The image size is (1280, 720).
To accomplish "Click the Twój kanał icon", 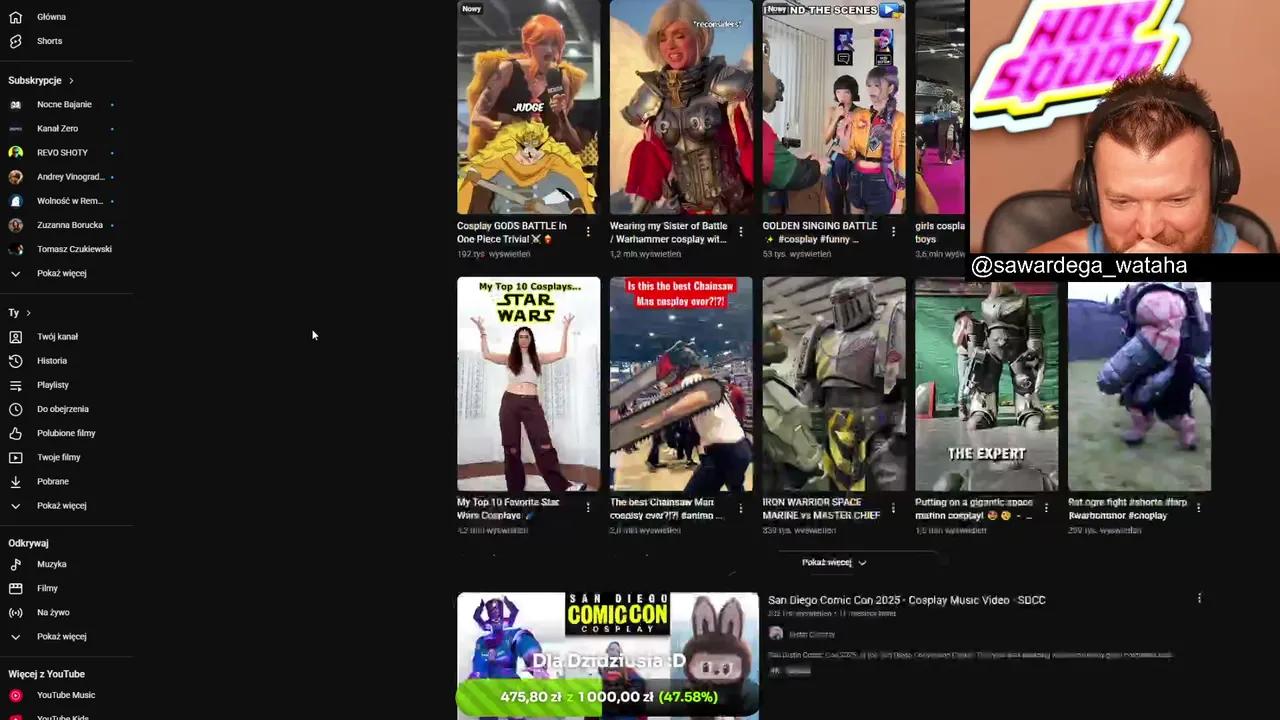I will [x=15, y=337].
